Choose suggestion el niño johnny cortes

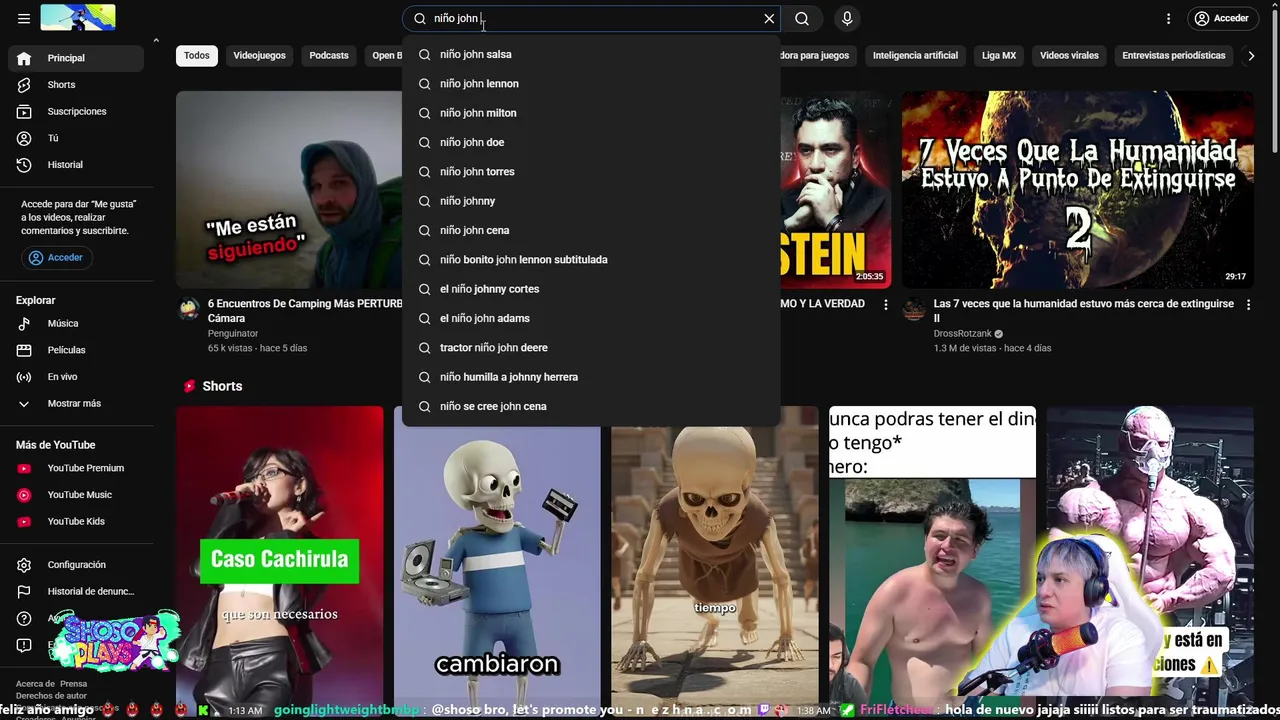[591, 289]
